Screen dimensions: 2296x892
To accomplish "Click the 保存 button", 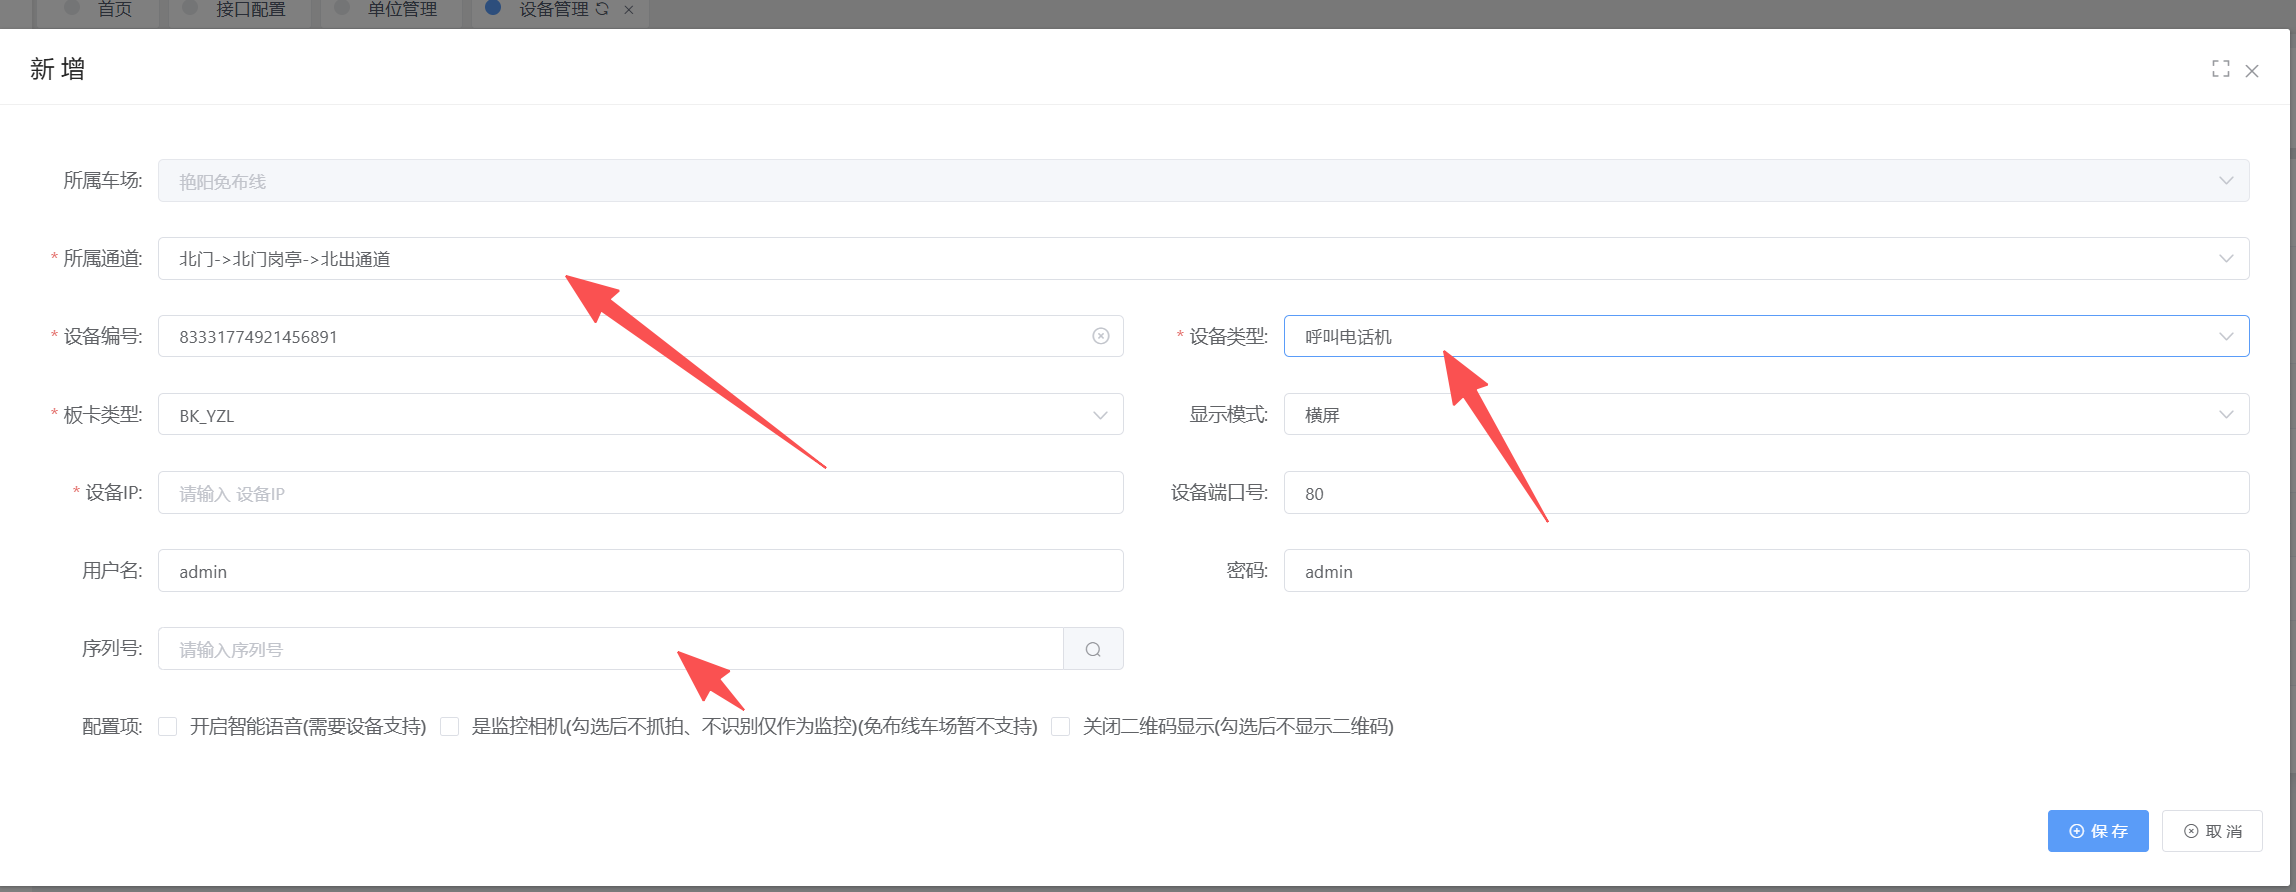I will pos(2097,831).
